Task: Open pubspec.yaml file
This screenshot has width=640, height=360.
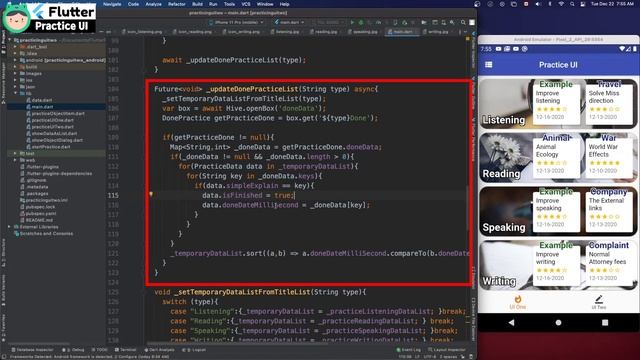Action: (41, 213)
